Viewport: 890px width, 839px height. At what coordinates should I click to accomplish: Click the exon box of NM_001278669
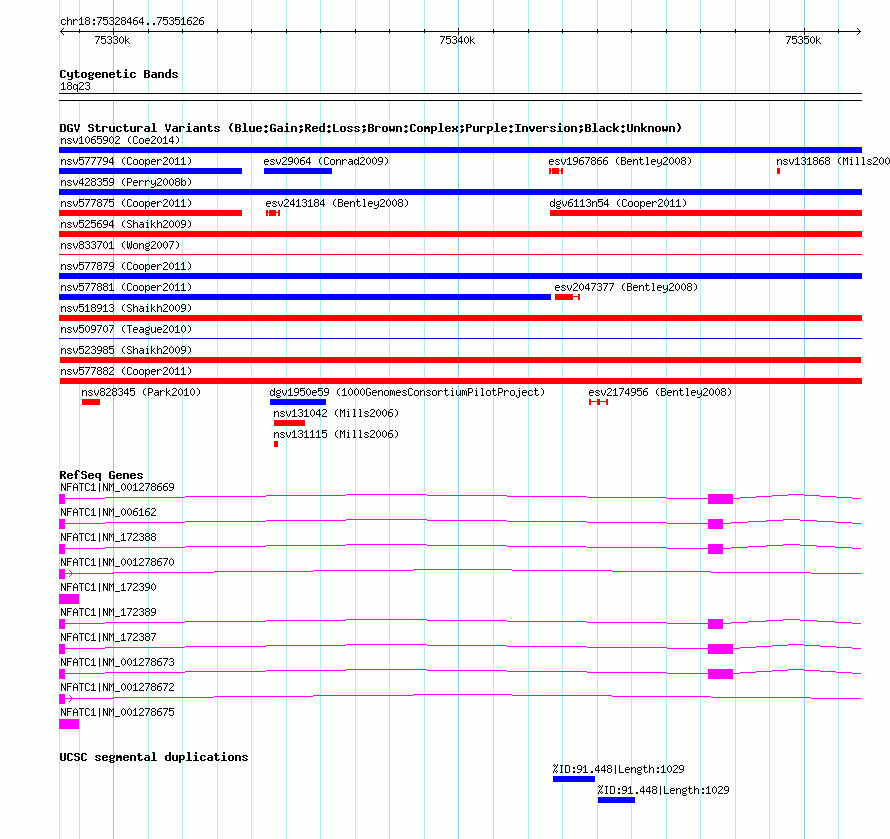point(720,499)
